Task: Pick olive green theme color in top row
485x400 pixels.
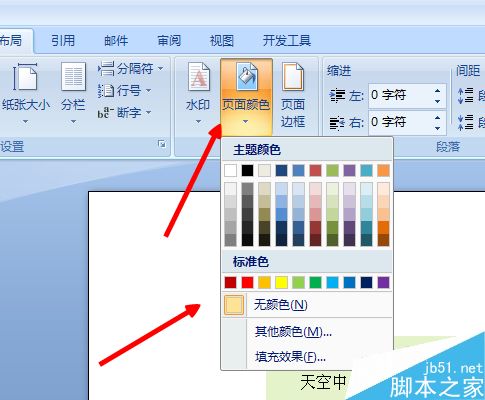Action: (x=332, y=170)
